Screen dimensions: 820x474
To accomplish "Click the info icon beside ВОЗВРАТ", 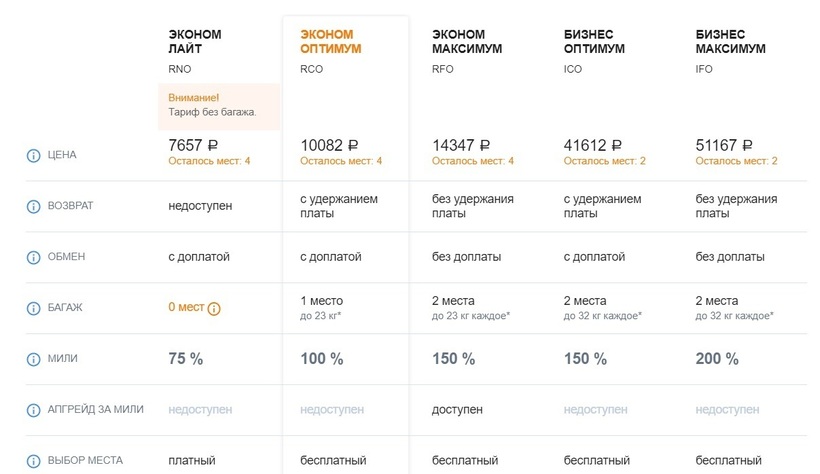I will click(32, 206).
